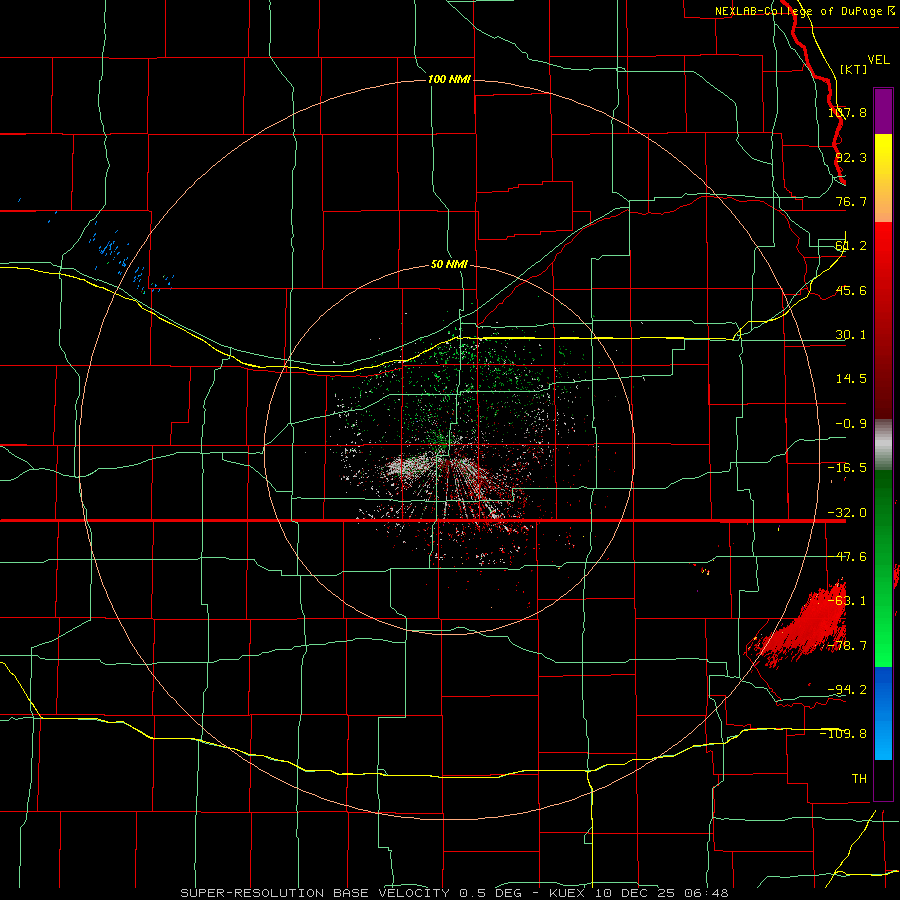
Task: Click the green segment of the velocity scale
Action: (x=883, y=568)
